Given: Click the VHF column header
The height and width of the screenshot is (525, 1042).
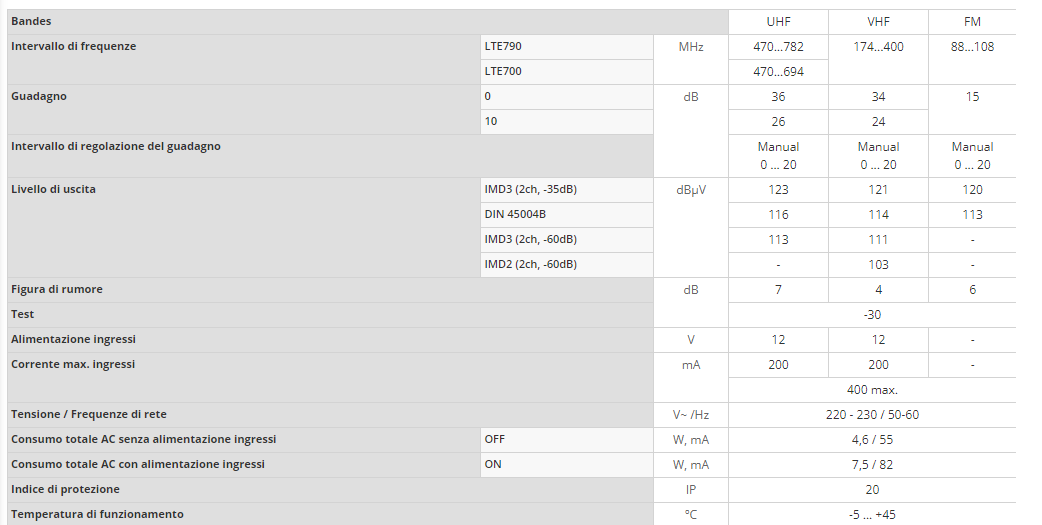Looking at the screenshot, I should click(878, 21).
